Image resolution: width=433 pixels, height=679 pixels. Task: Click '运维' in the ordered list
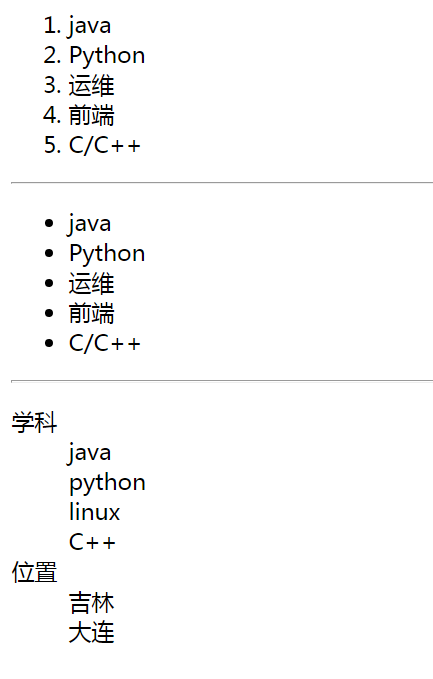[x=91, y=85]
